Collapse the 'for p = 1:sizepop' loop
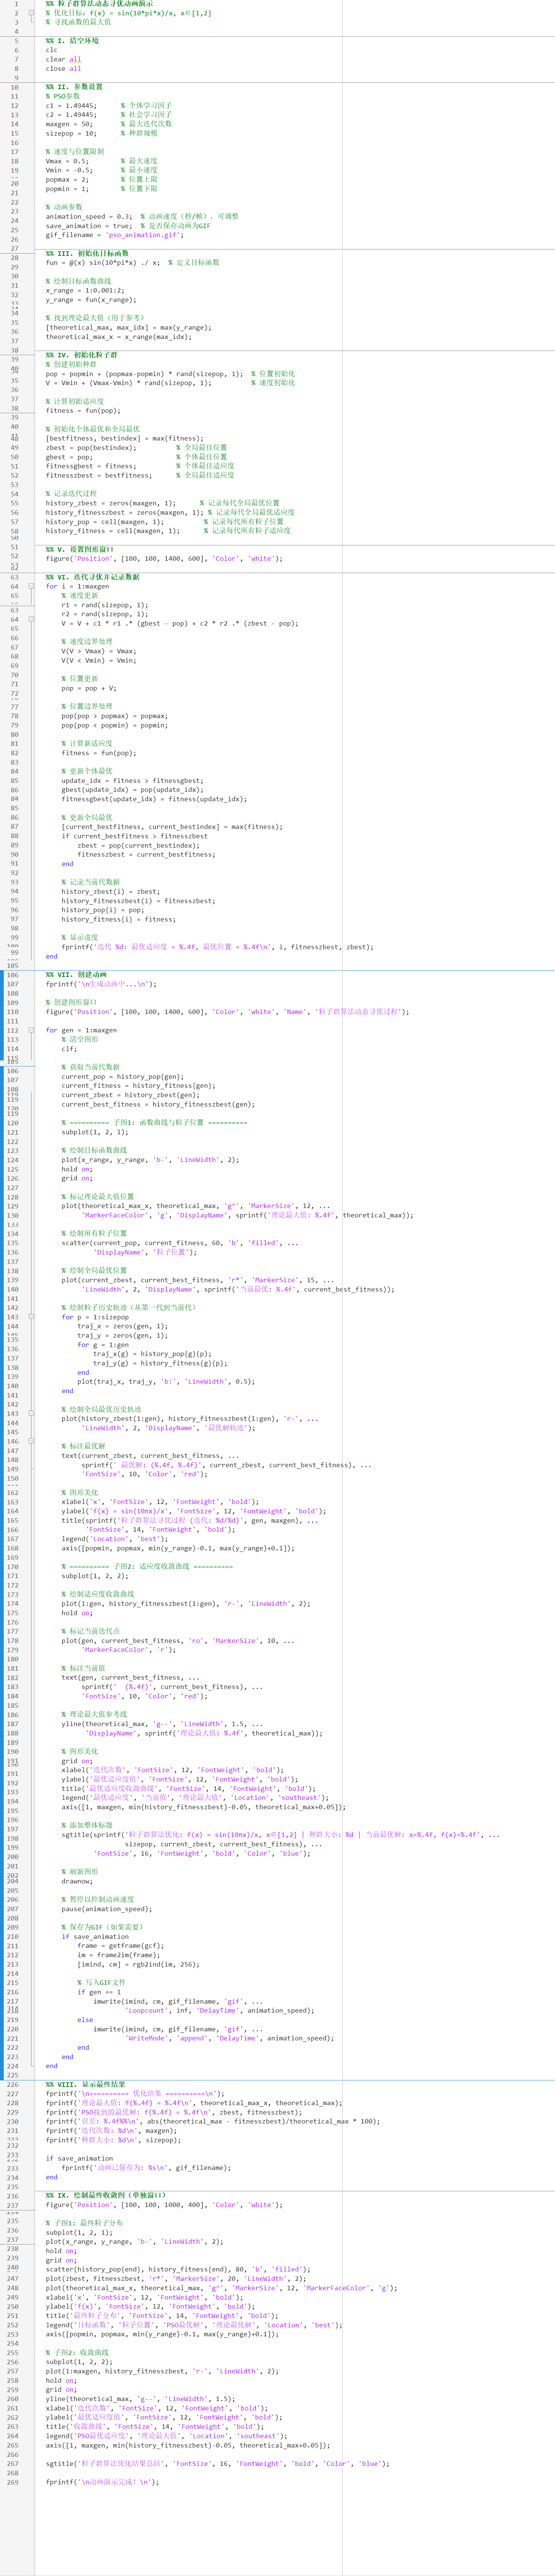Screen dimensions: 555x2576 [x=31, y=1317]
